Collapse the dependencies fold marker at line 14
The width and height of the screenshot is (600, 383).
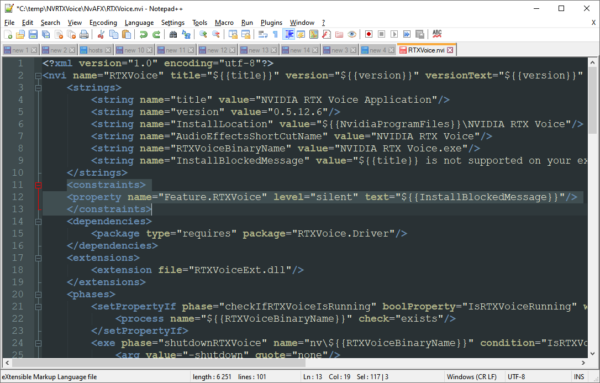38,222
